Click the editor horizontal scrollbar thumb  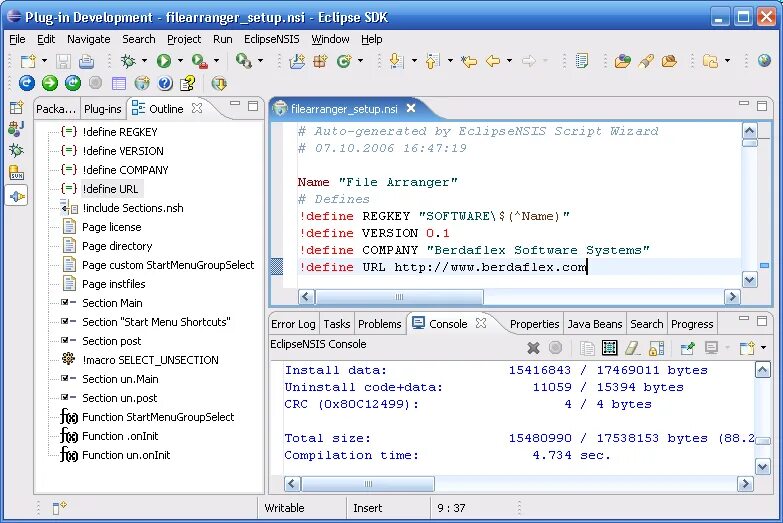(x=399, y=297)
